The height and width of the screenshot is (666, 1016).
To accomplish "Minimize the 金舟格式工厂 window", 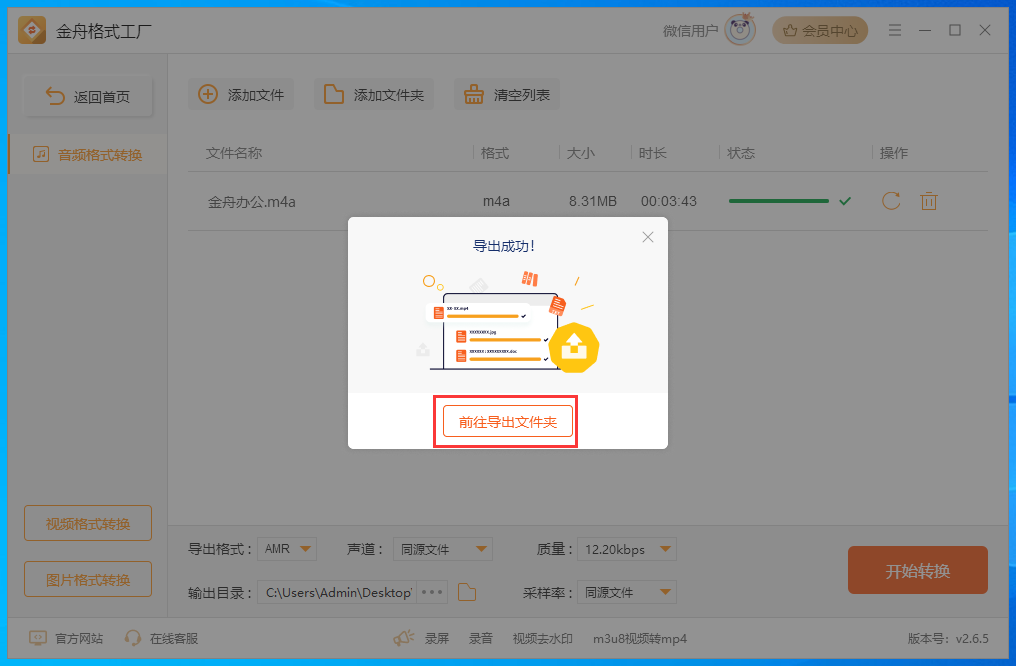I will tap(925, 30).
